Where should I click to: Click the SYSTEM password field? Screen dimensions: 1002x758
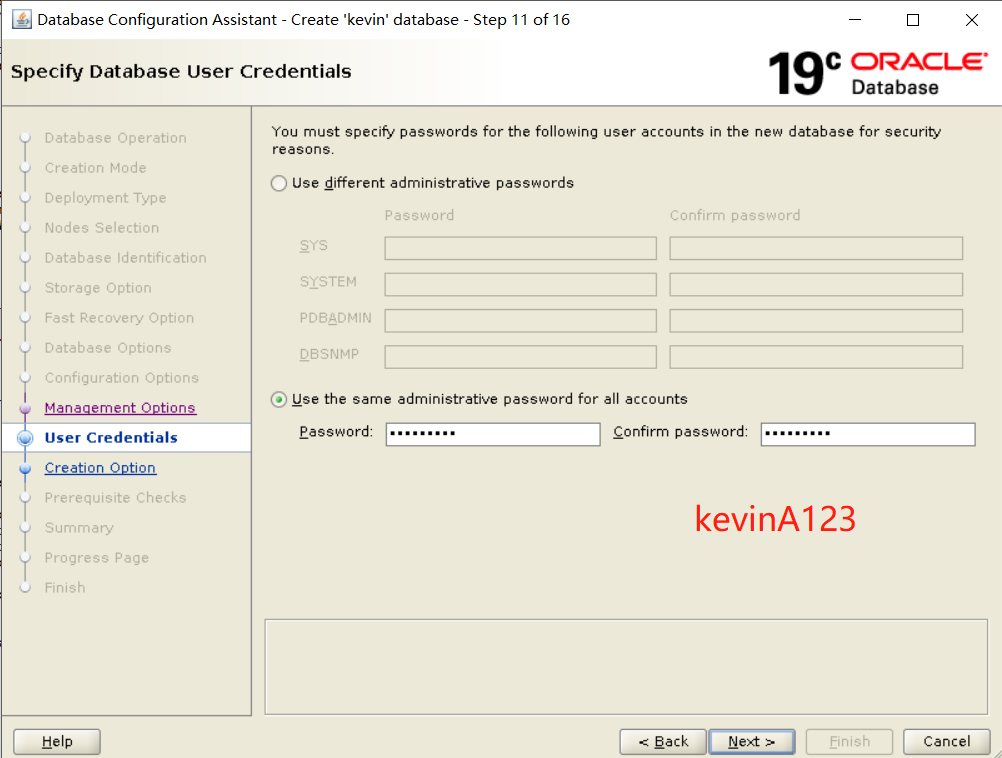(x=520, y=284)
